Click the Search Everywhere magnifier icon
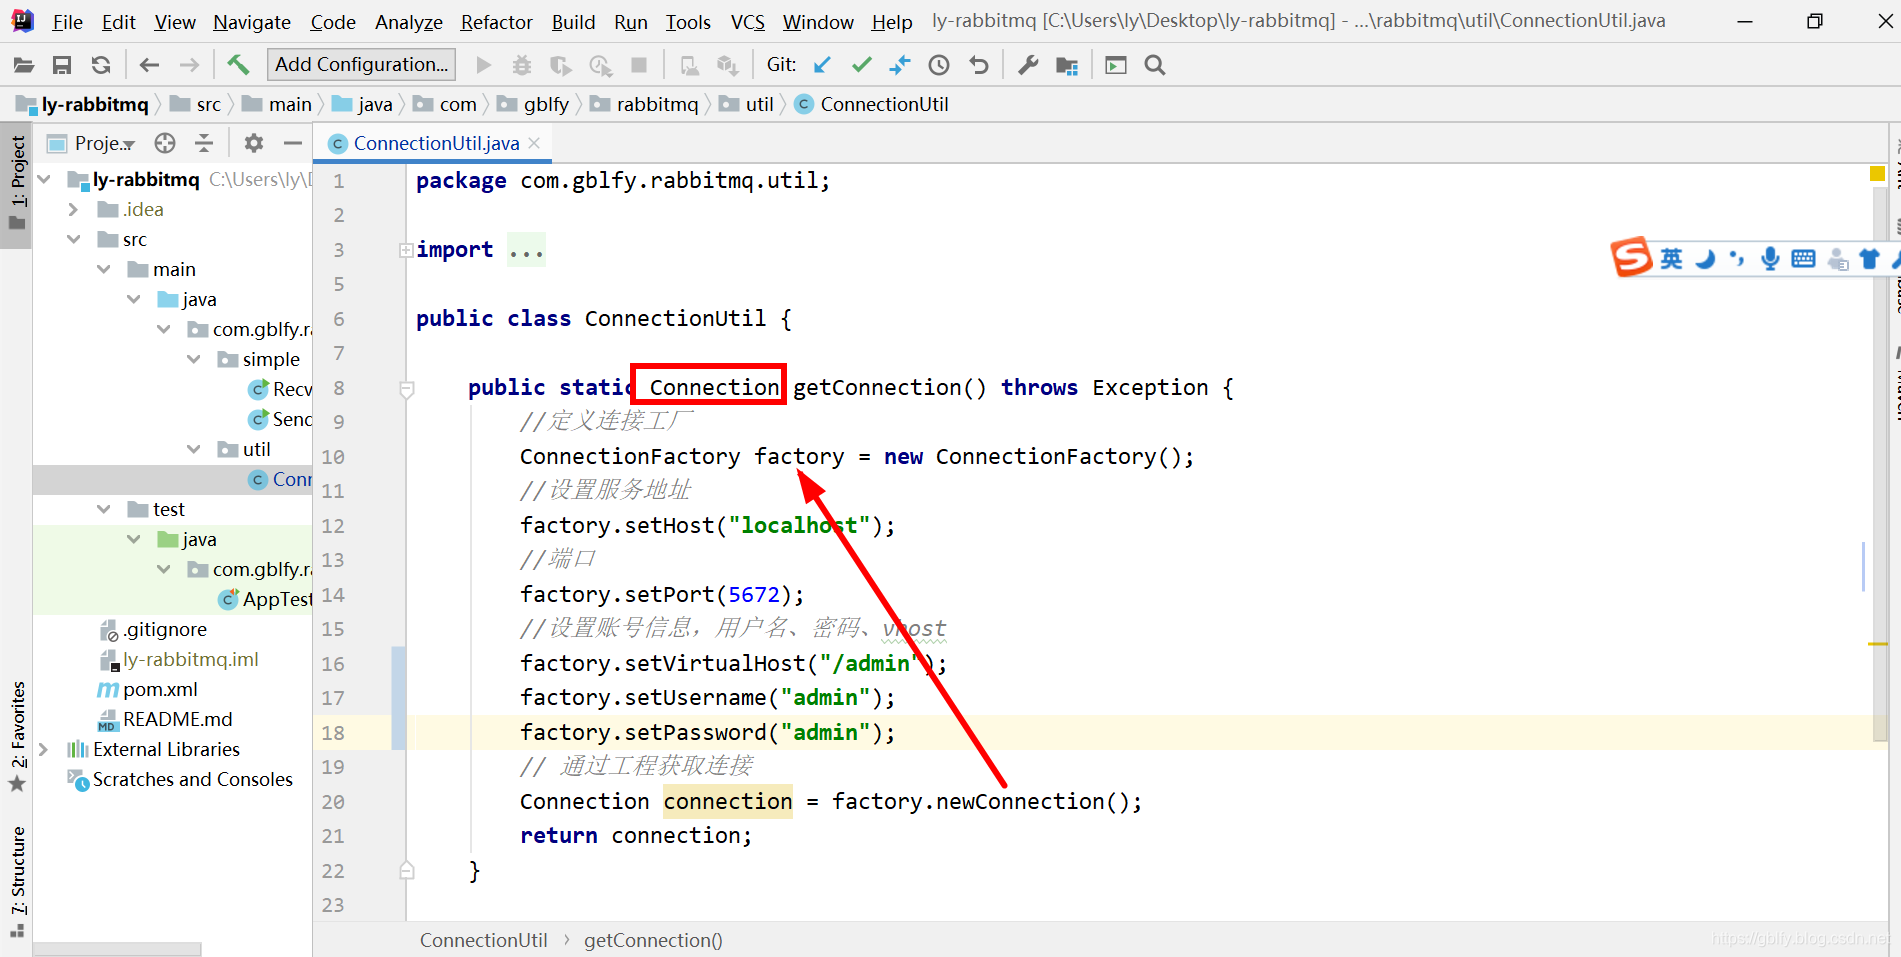 [x=1155, y=65]
